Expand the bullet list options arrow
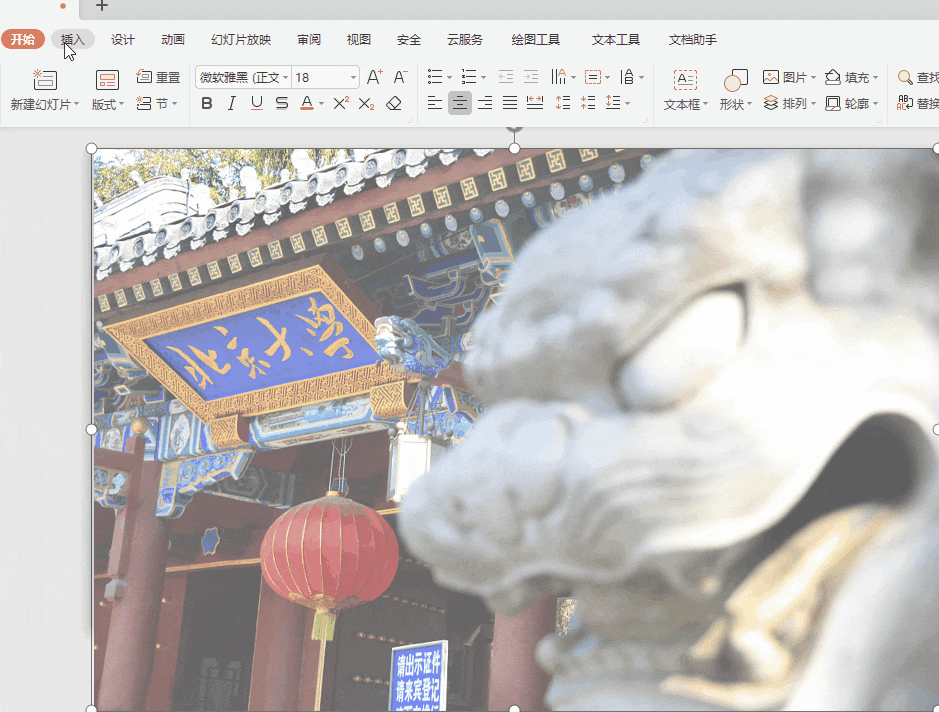 click(450, 78)
